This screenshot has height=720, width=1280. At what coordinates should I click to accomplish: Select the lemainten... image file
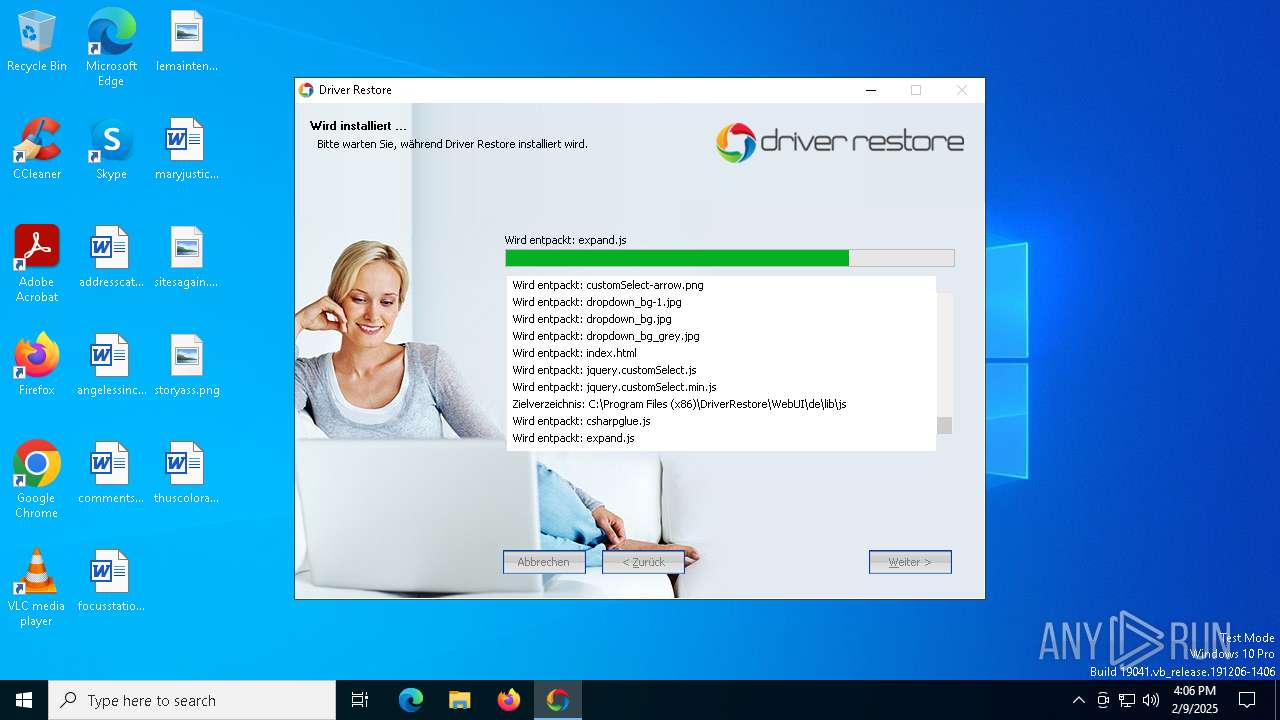point(187,42)
